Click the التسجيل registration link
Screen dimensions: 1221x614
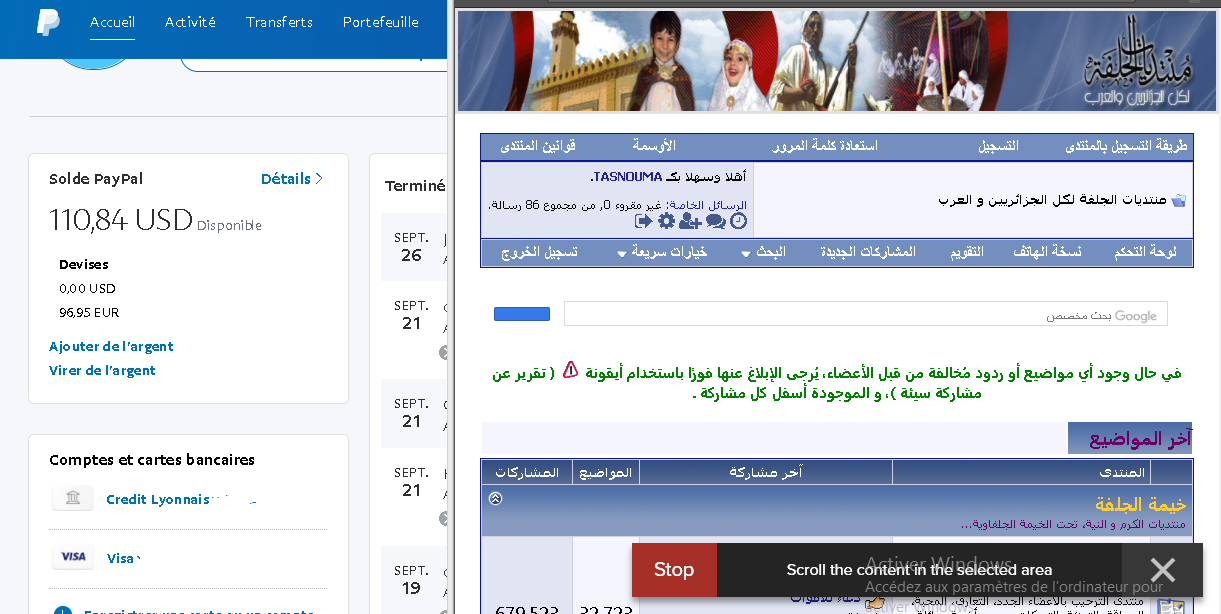click(998, 146)
